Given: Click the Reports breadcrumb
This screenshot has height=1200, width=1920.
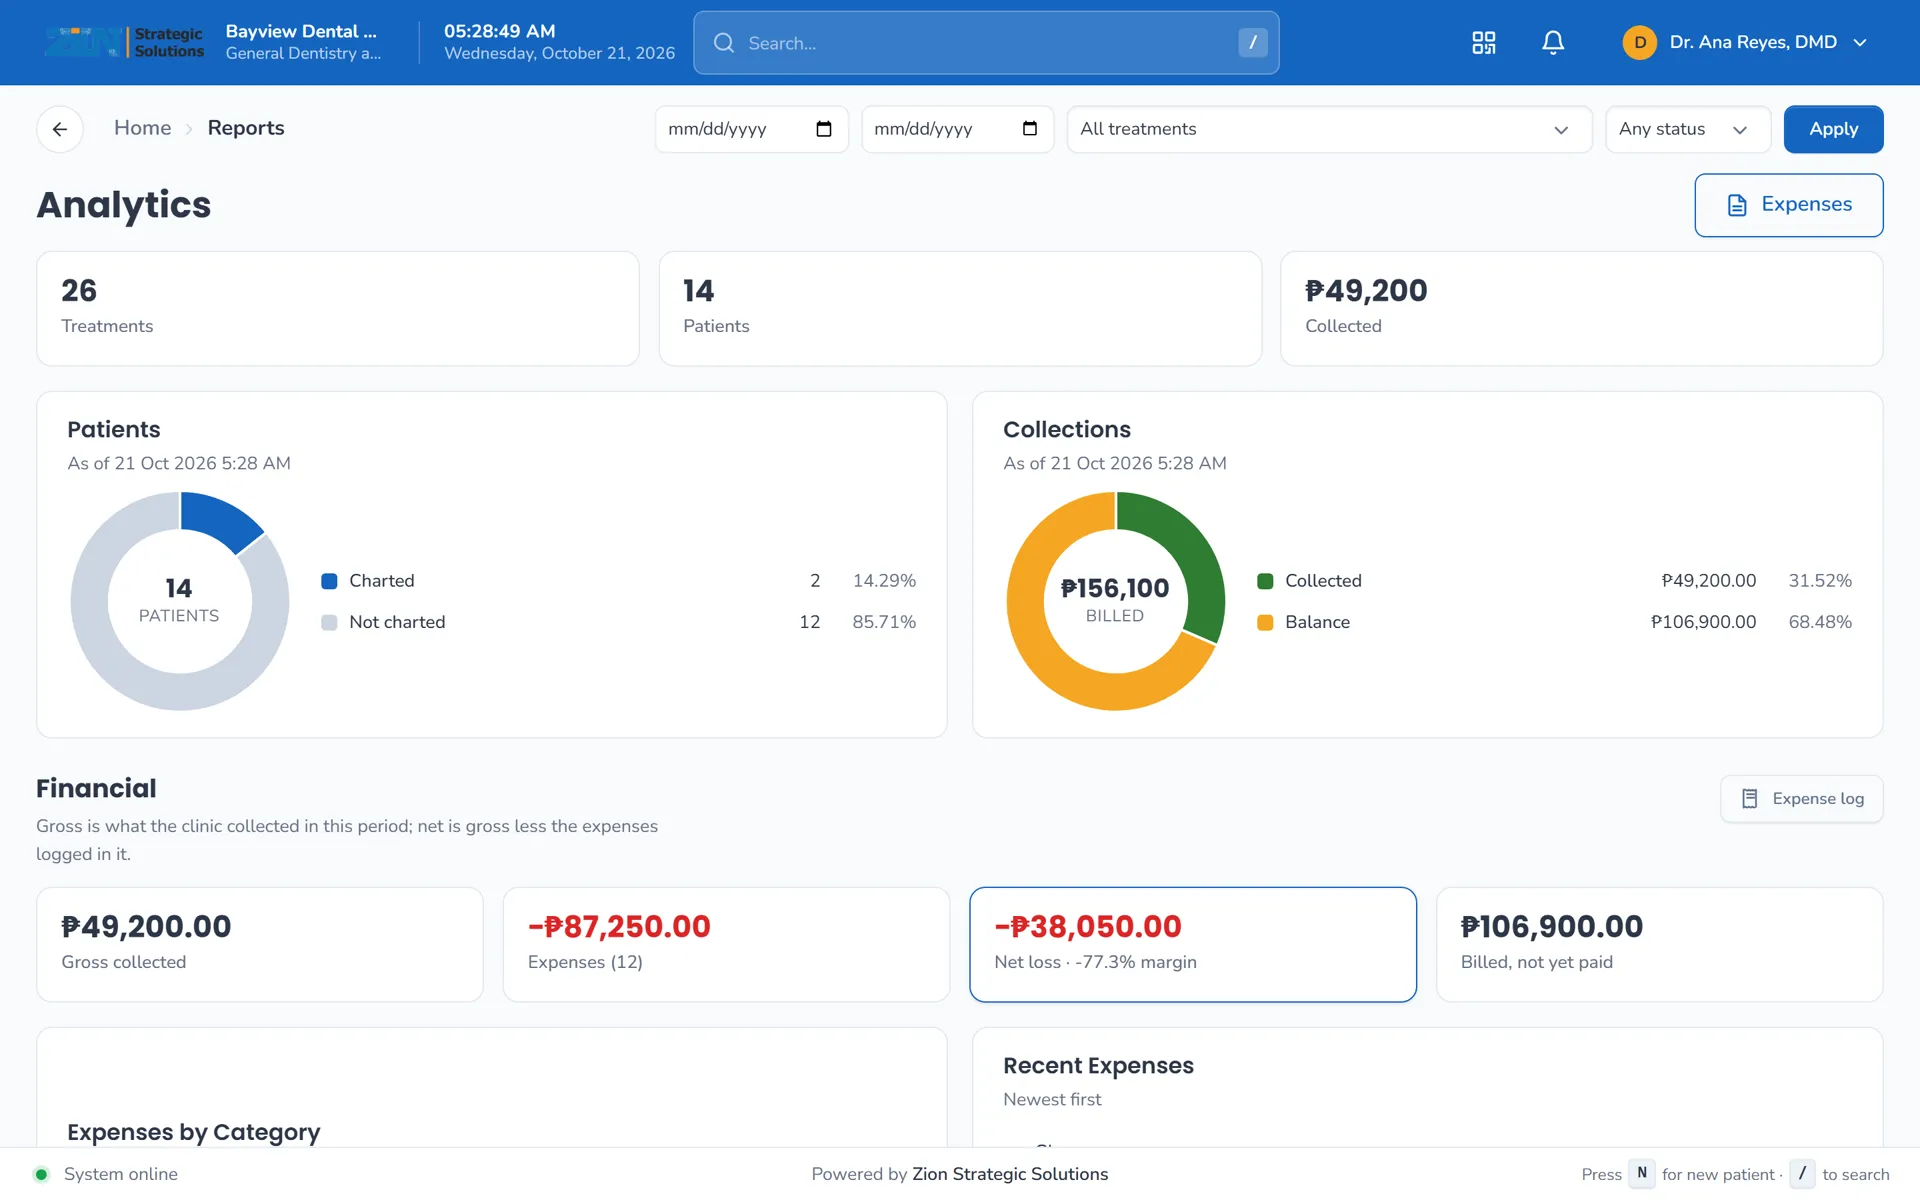Looking at the screenshot, I should [x=246, y=128].
